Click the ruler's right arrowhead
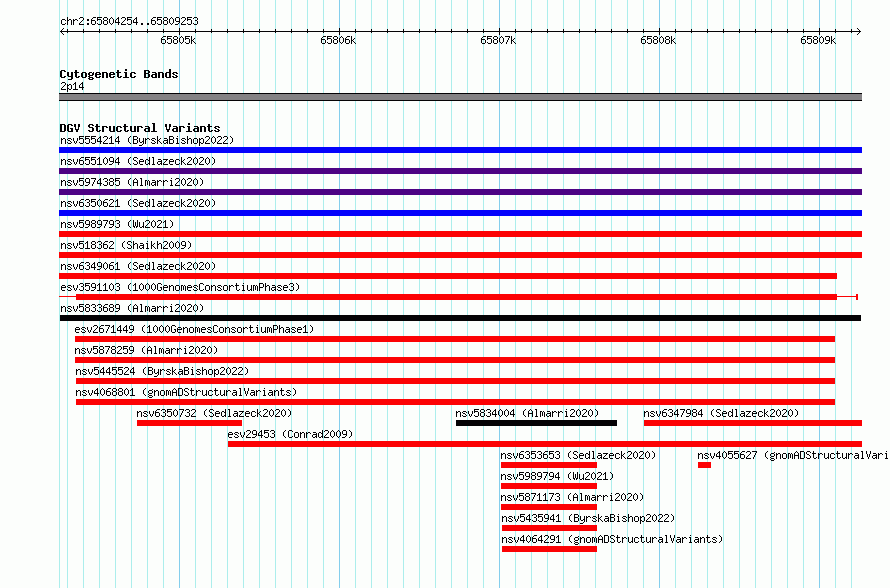The height and width of the screenshot is (588, 890). pyautogui.click(x=859, y=31)
